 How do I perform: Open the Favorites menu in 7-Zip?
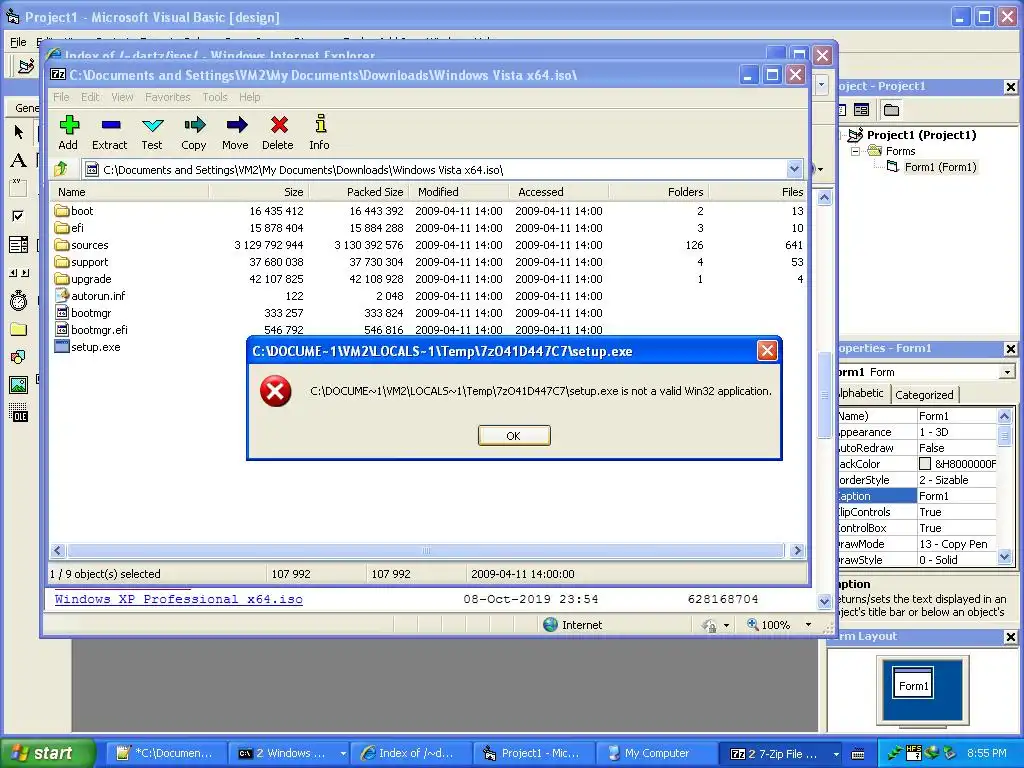point(168,97)
